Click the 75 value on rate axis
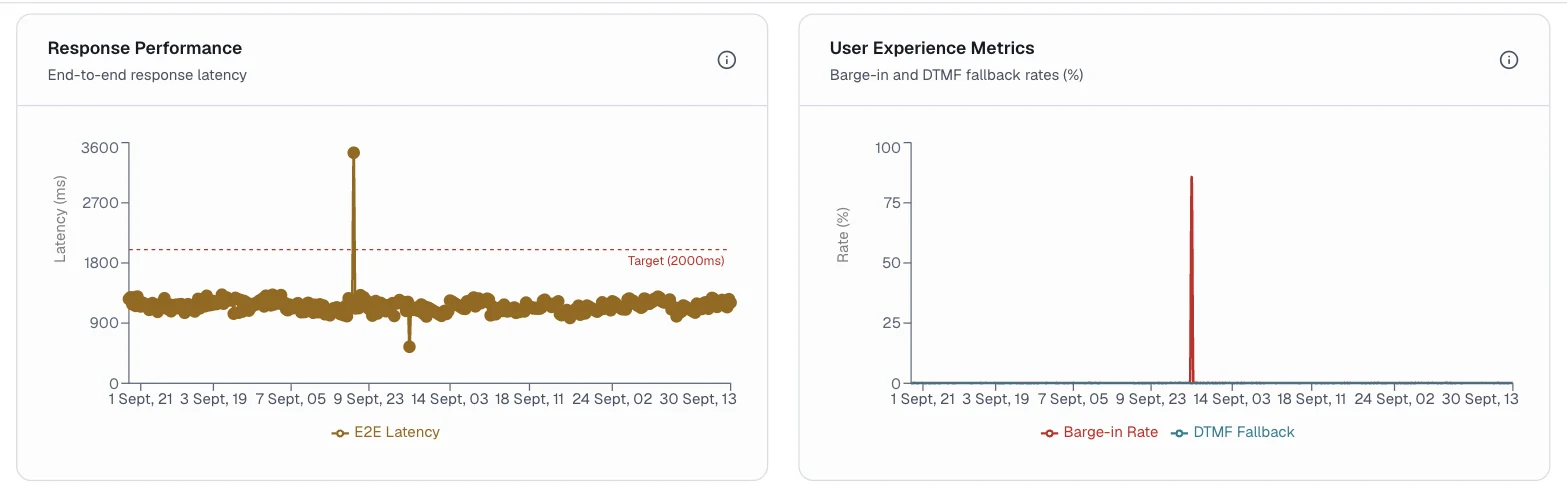 pos(892,203)
